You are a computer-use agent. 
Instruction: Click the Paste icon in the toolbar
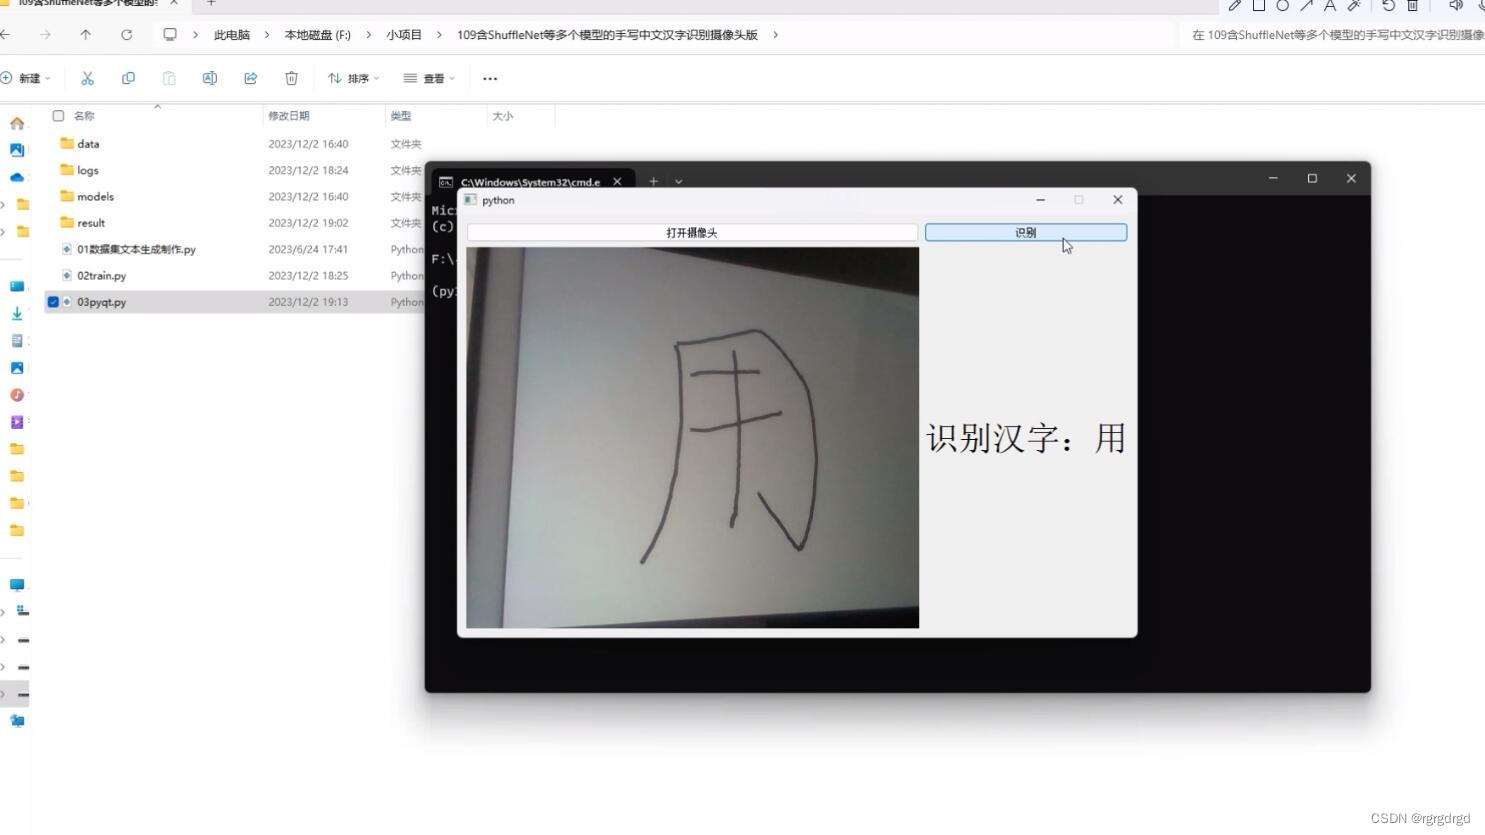click(x=170, y=78)
